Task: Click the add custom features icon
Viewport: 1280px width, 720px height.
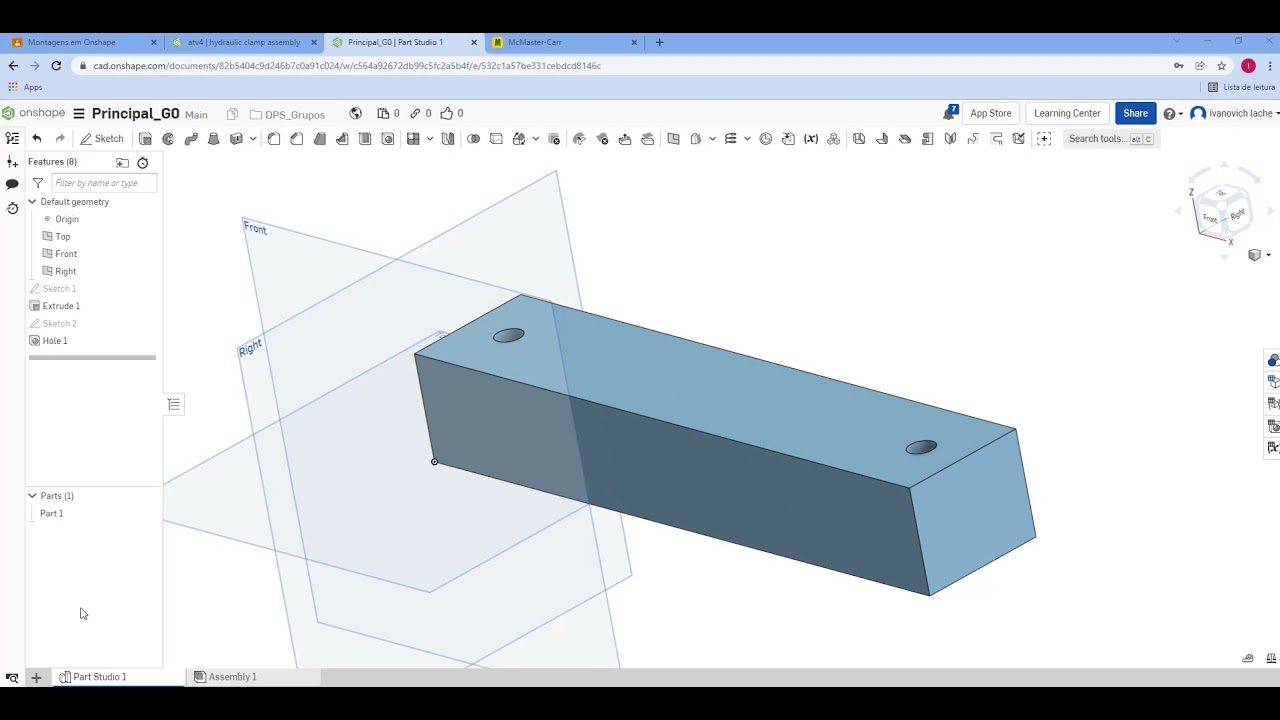Action: click(1044, 139)
